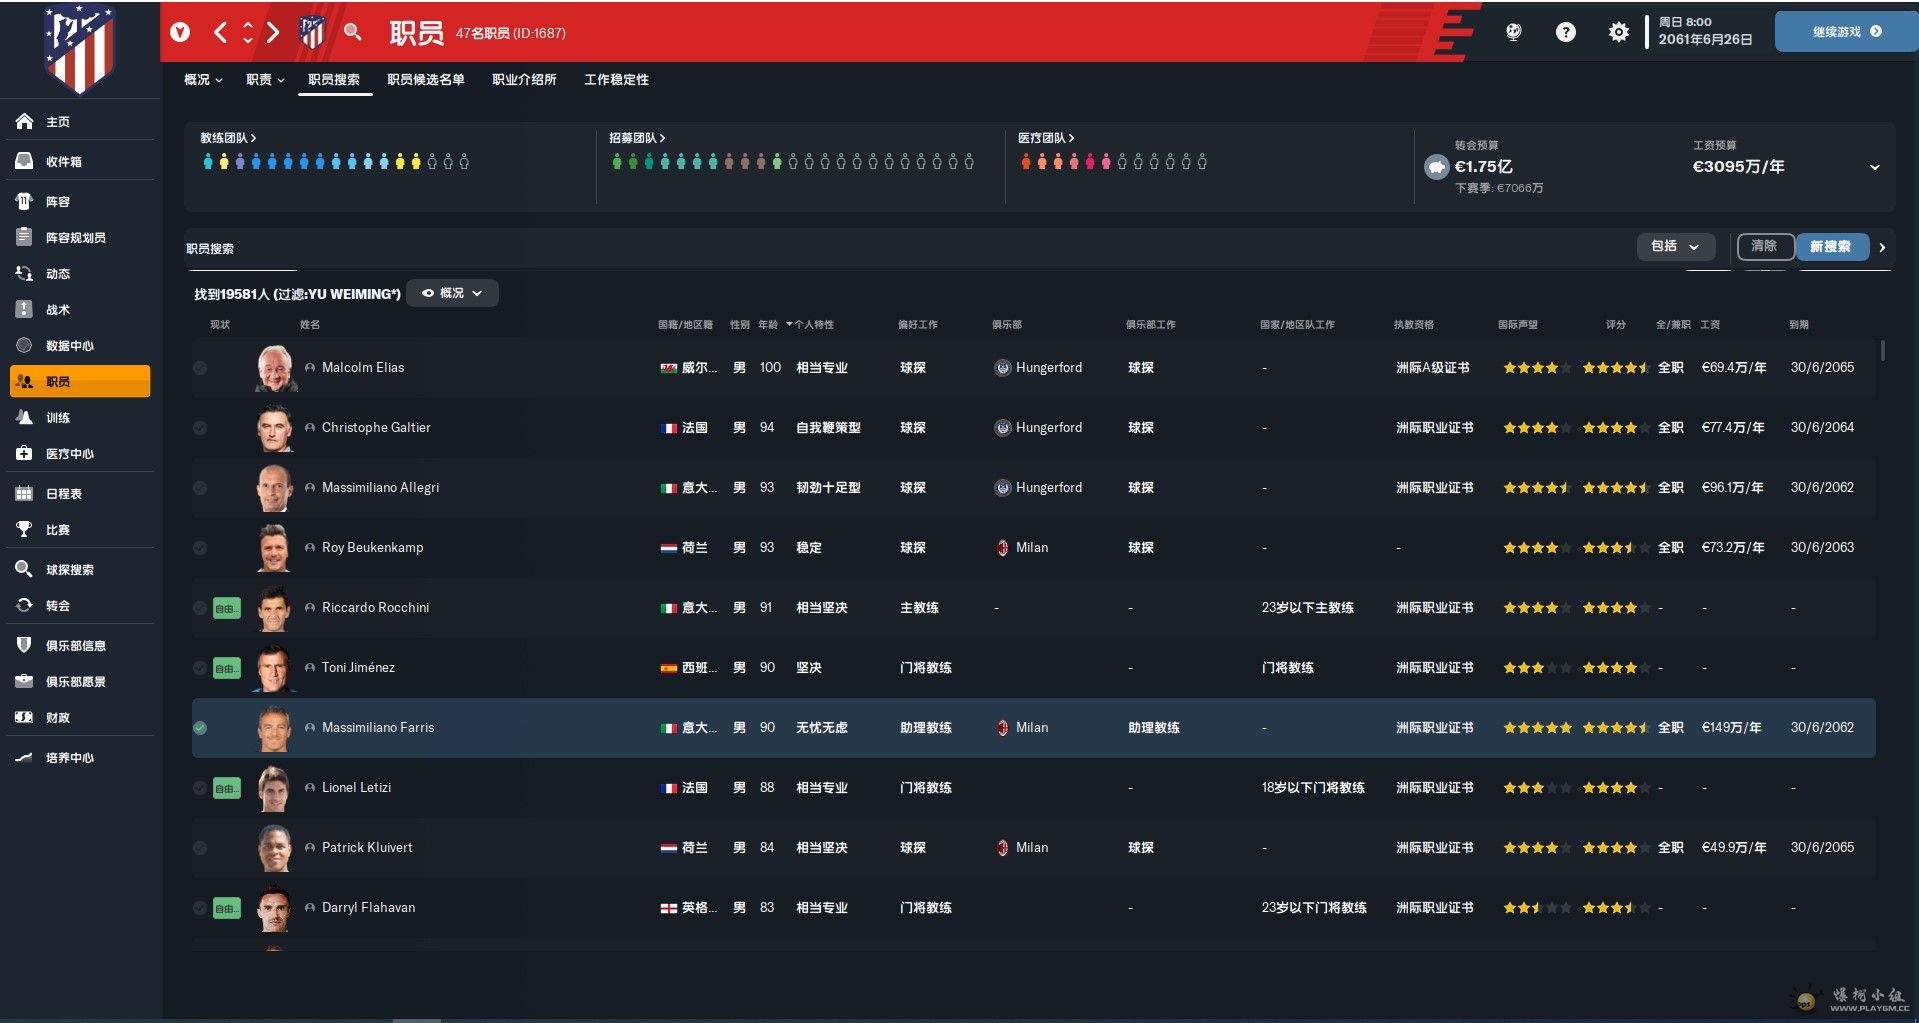The image size is (1919, 1023).
Task: Open the history up-down arrows dropdown
Action: pyautogui.click(x=247, y=32)
